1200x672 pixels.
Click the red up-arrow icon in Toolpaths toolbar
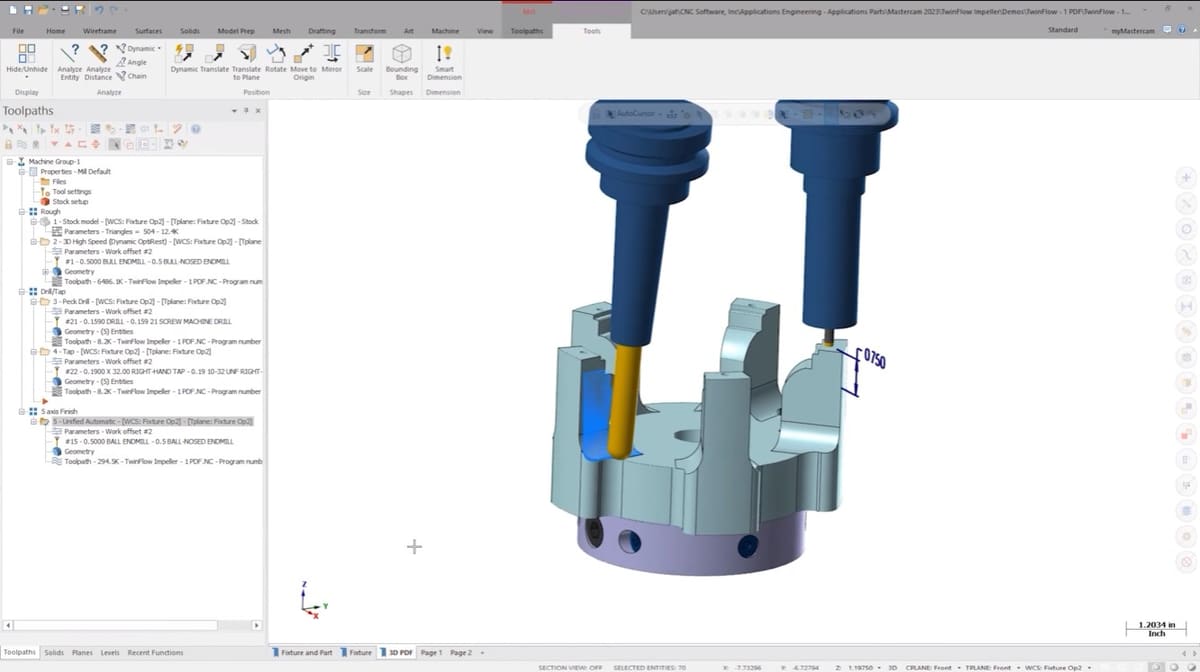[68, 144]
